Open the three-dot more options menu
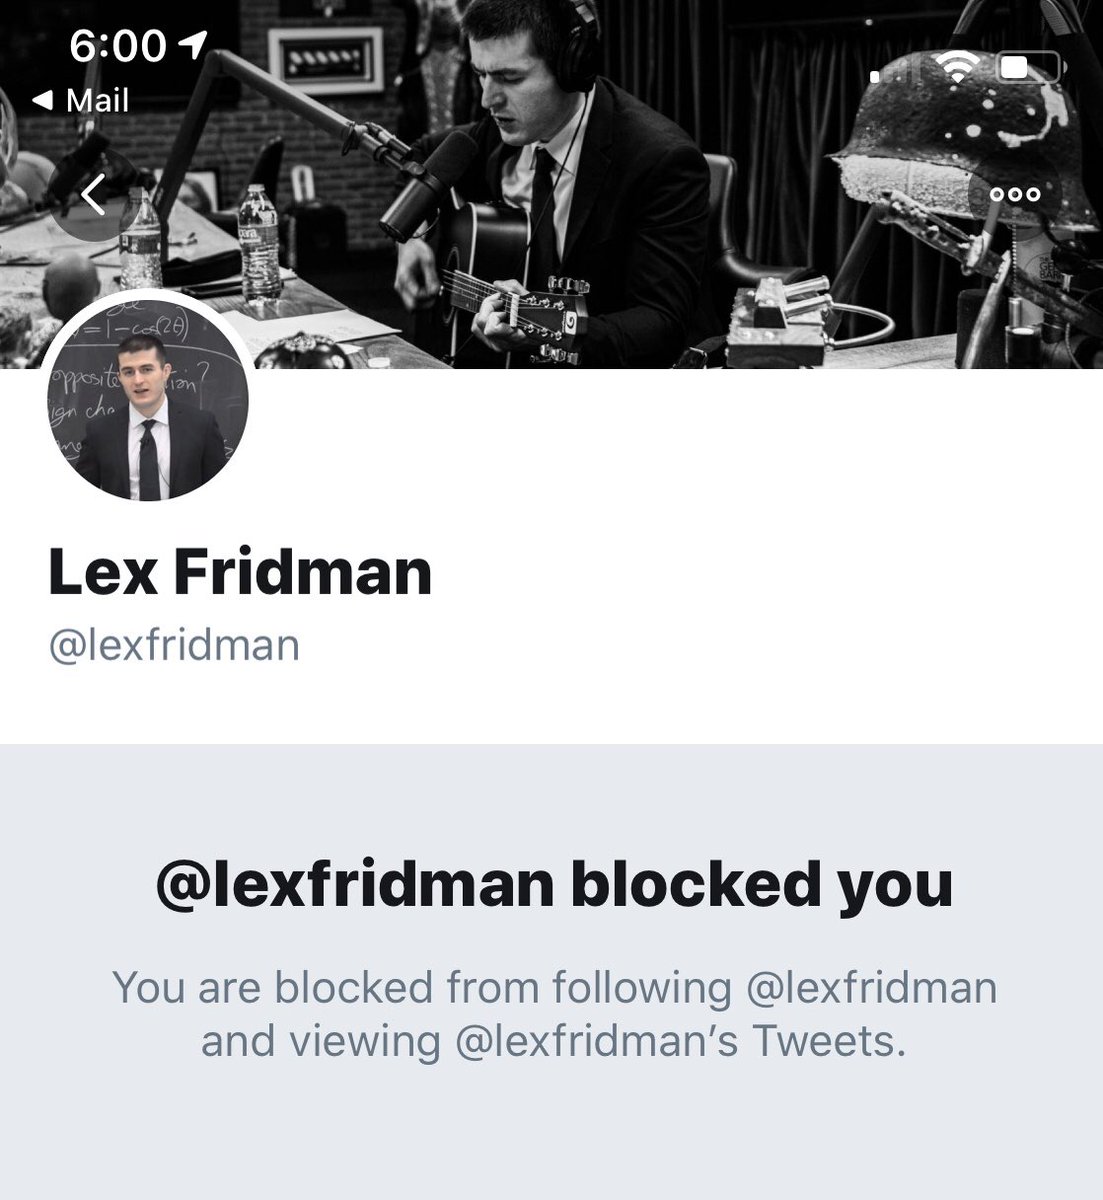This screenshot has width=1103, height=1200. (x=1015, y=195)
